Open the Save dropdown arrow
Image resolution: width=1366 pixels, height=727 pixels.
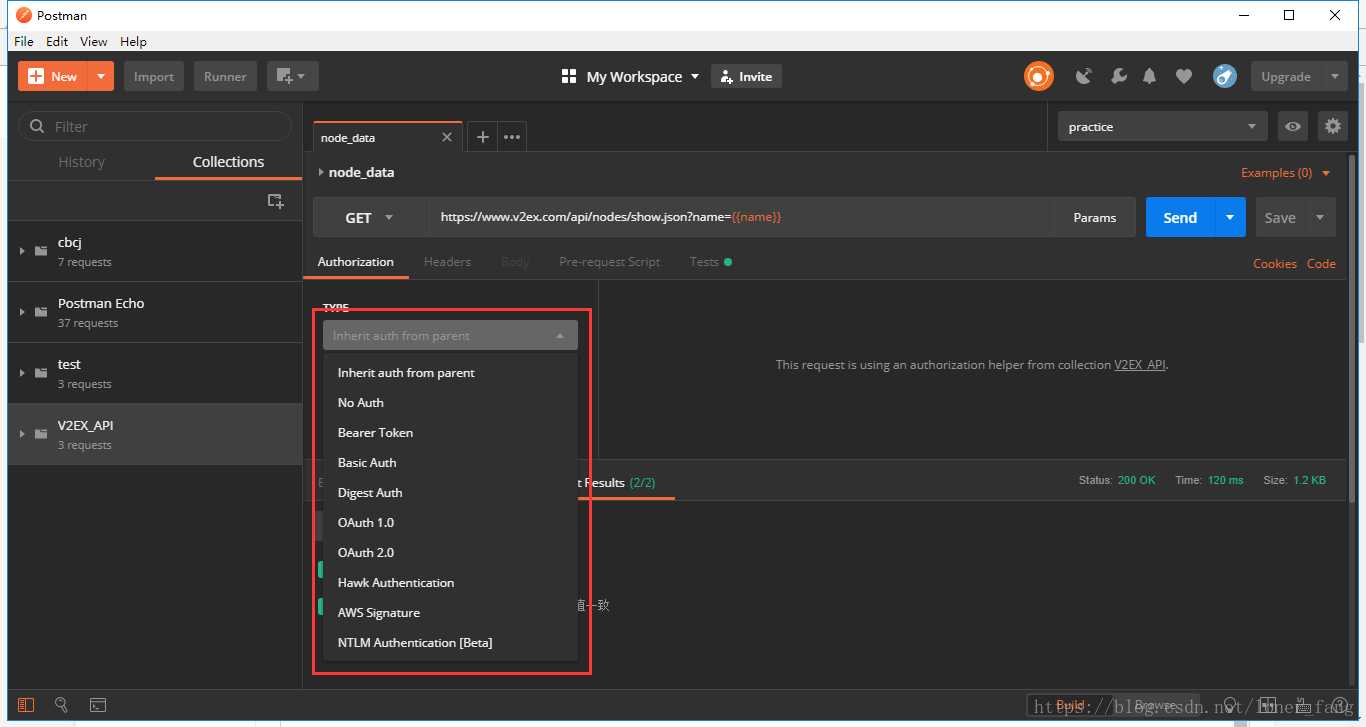click(x=1320, y=217)
